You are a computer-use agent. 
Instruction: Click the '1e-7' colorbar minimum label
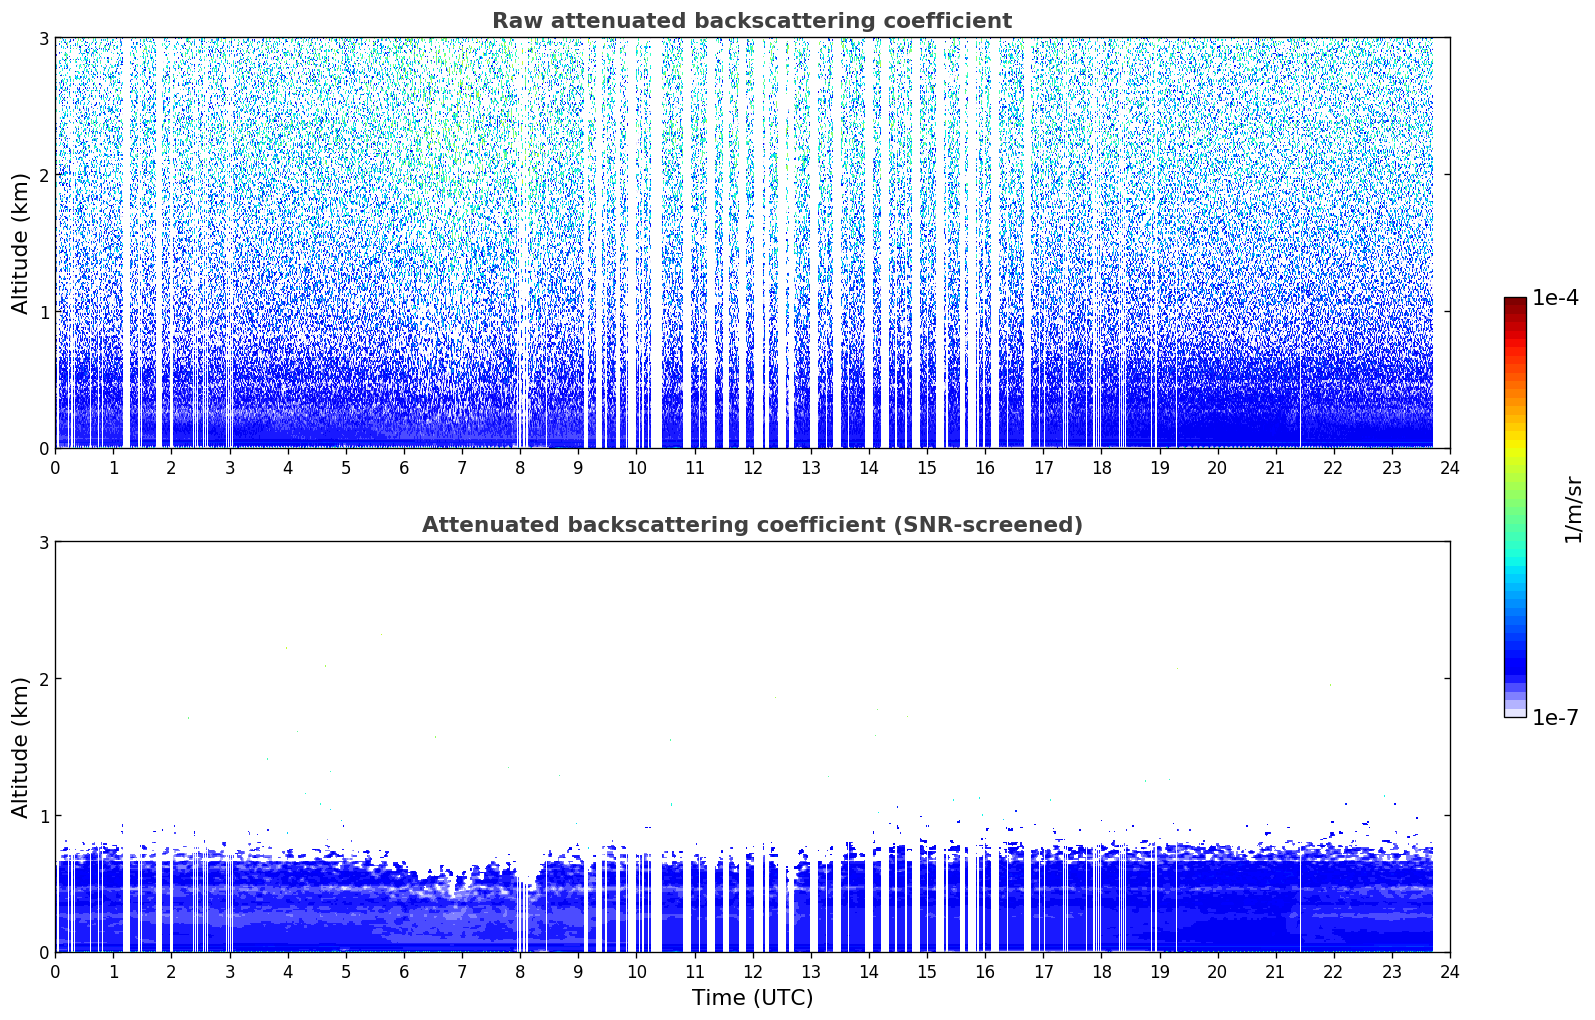(1555, 717)
